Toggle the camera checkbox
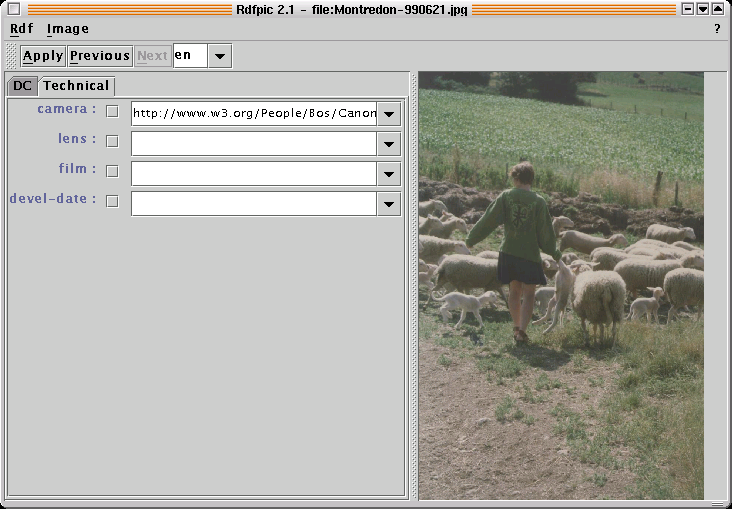Viewport: 732px width, 509px height. tap(112, 111)
